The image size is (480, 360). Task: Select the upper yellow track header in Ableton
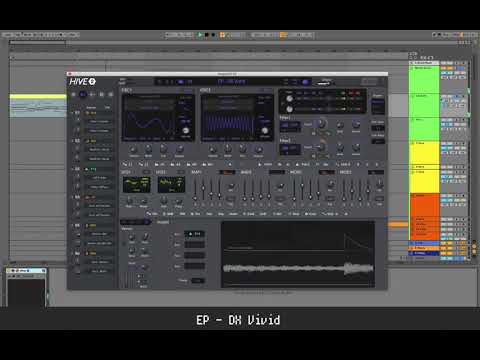point(424,152)
